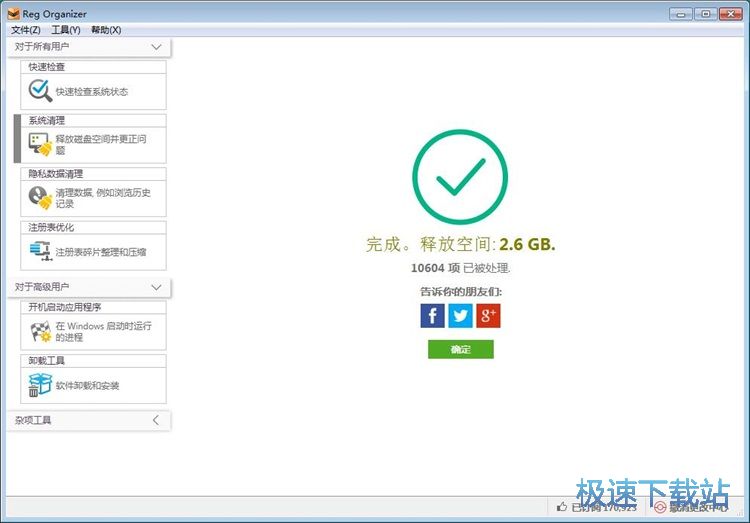Confirm with the green 确定 button

pos(461,349)
